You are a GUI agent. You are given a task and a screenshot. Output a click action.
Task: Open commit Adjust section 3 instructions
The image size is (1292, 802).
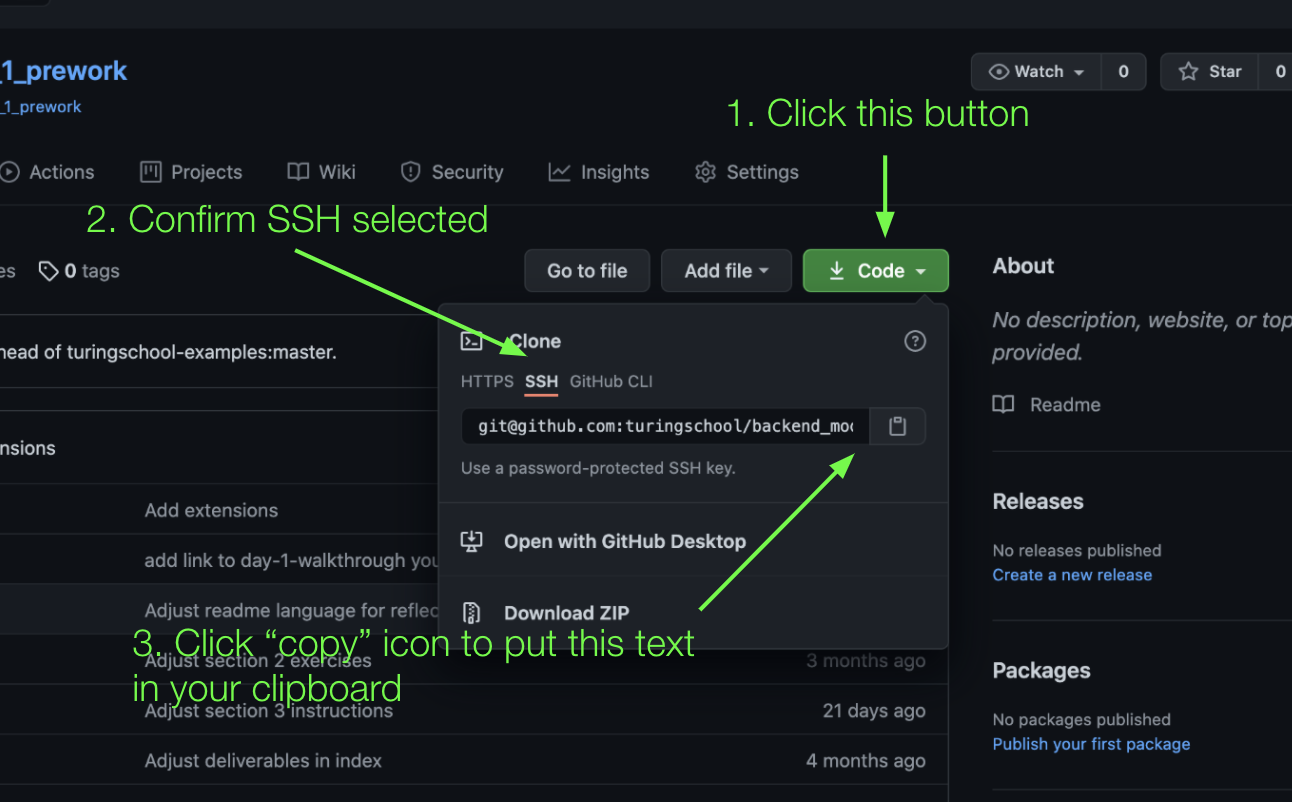(269, 711)
